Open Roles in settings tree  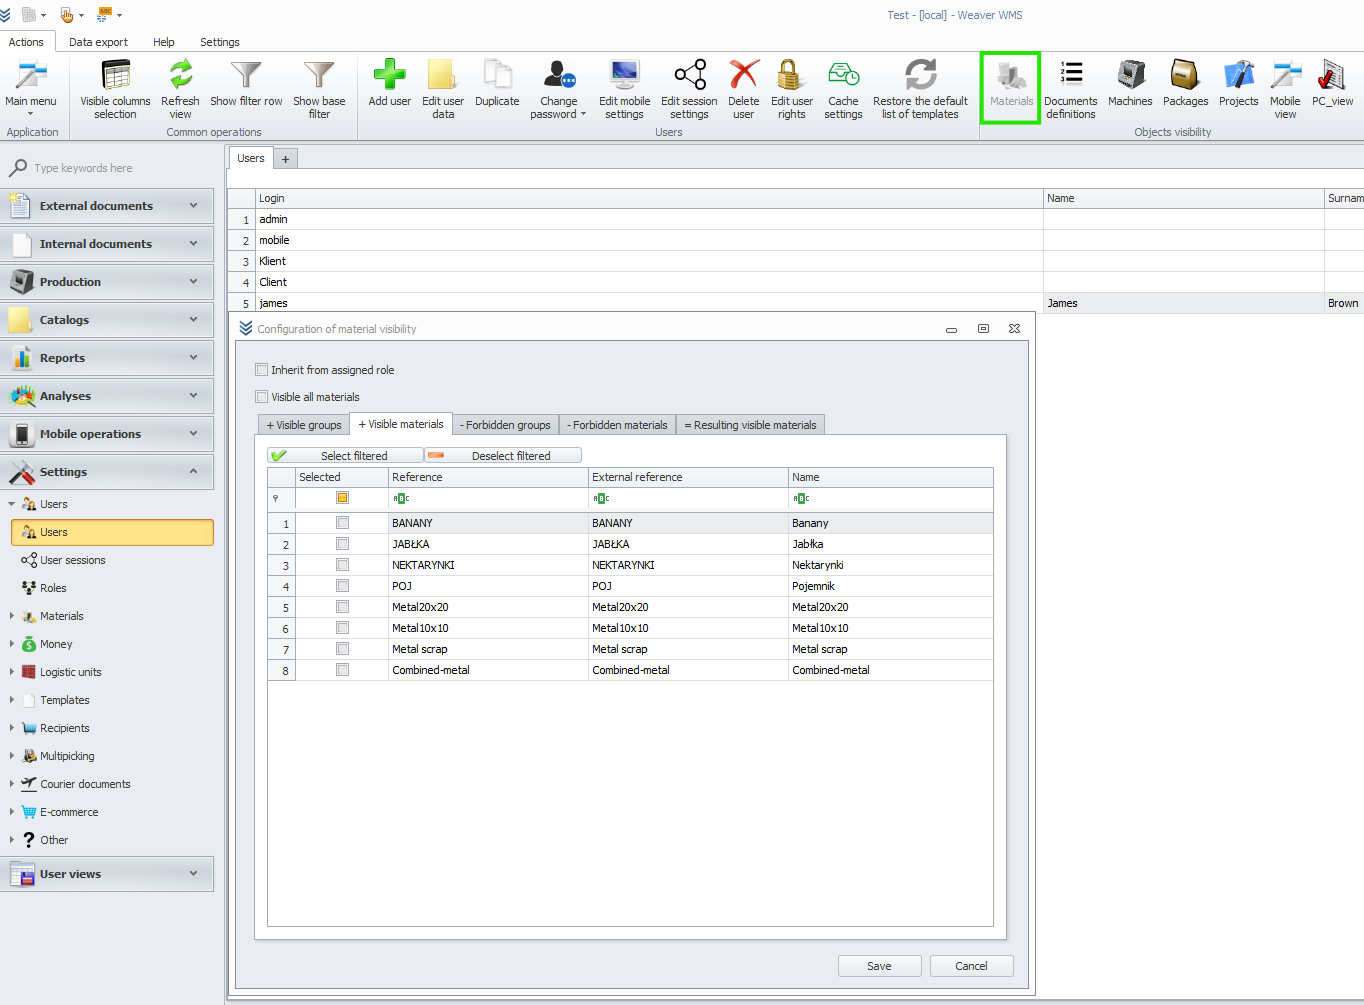pyautogui.click(x=53, y=588)
